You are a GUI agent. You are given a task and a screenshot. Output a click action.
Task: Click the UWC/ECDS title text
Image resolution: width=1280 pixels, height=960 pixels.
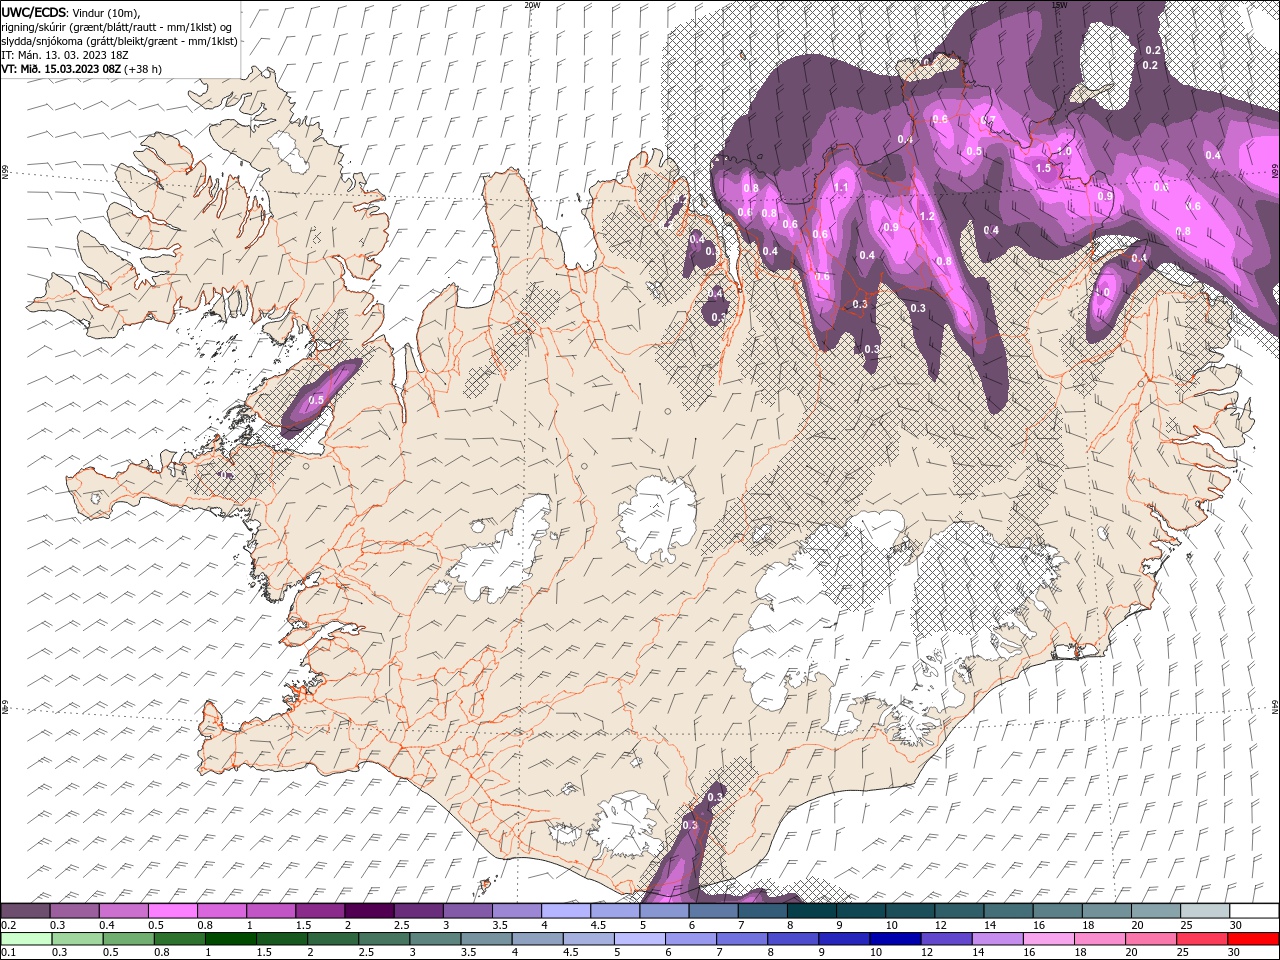pos(35,12)
